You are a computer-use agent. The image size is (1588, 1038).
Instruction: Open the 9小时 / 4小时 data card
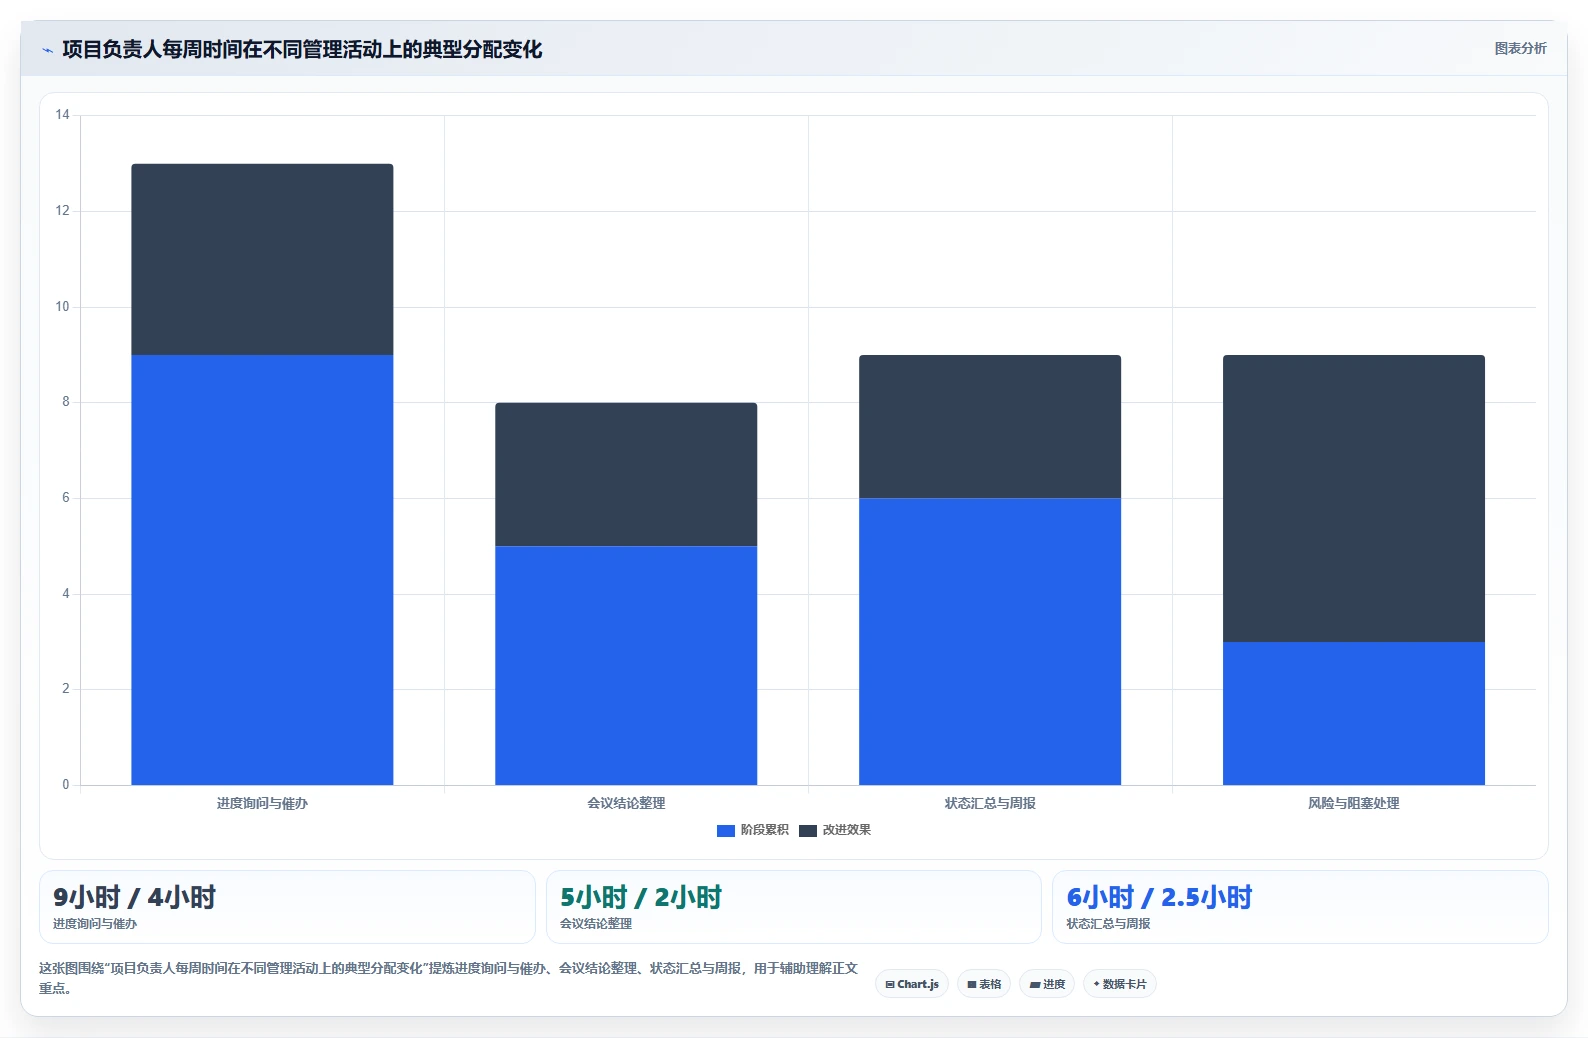(287, 907)
